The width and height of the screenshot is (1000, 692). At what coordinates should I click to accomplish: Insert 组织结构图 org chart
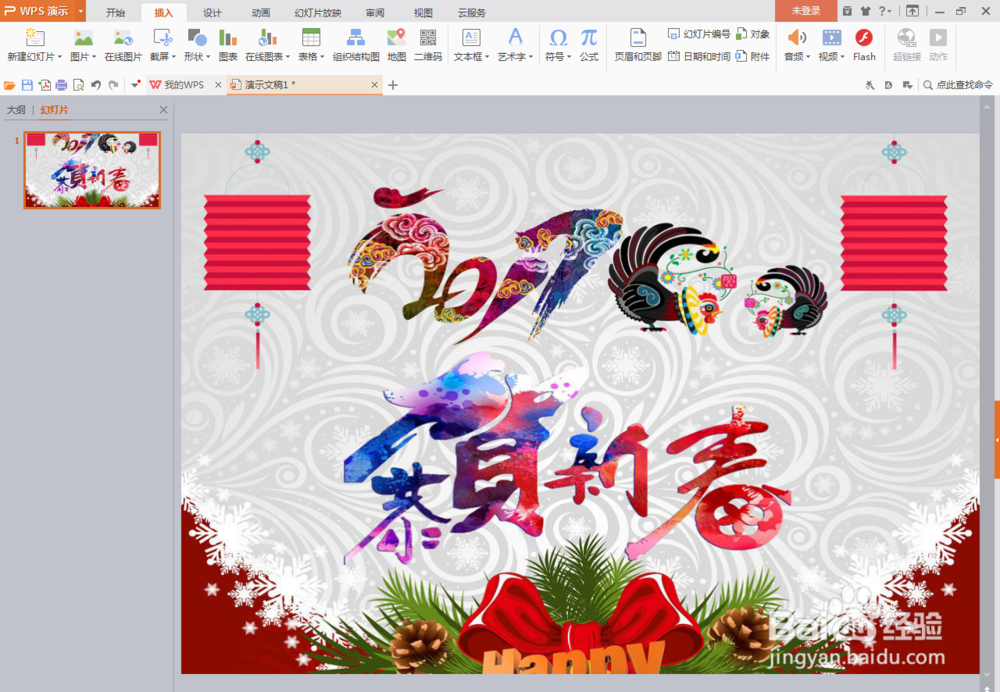[356, 44]
